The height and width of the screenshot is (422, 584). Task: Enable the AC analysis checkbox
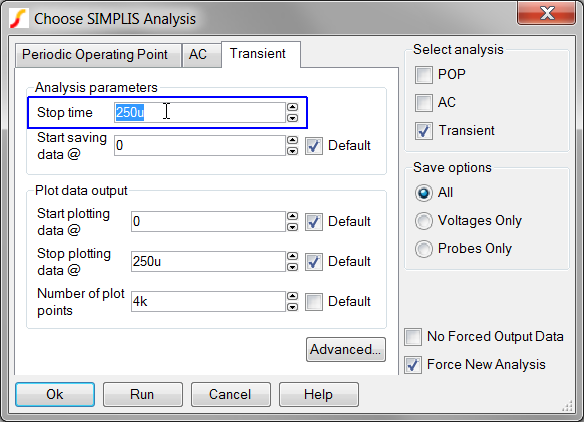(424, 103)
